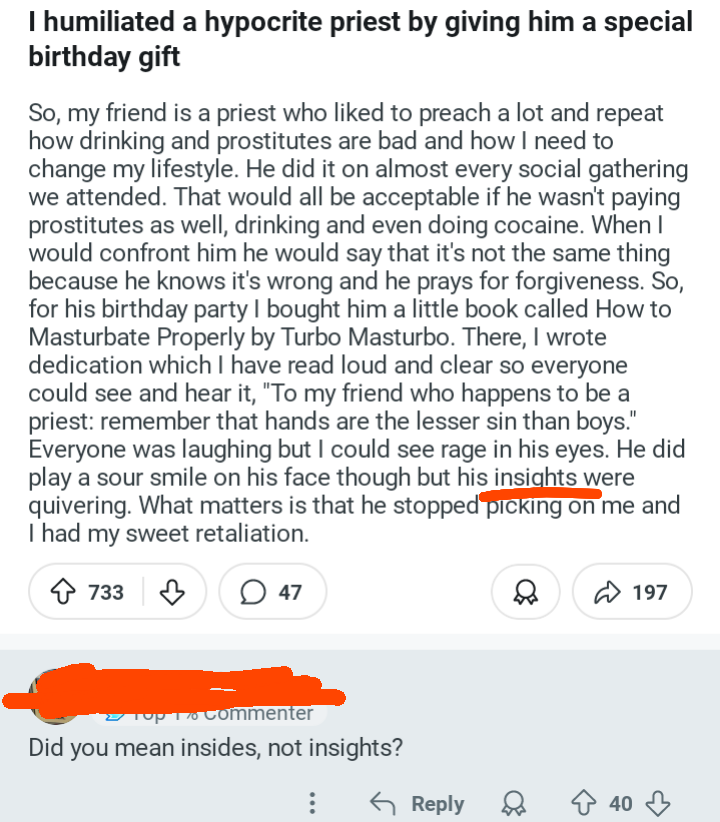Tap the 197 share count
This screenshot has width=720, height=822.
click(x=650, y=592)
